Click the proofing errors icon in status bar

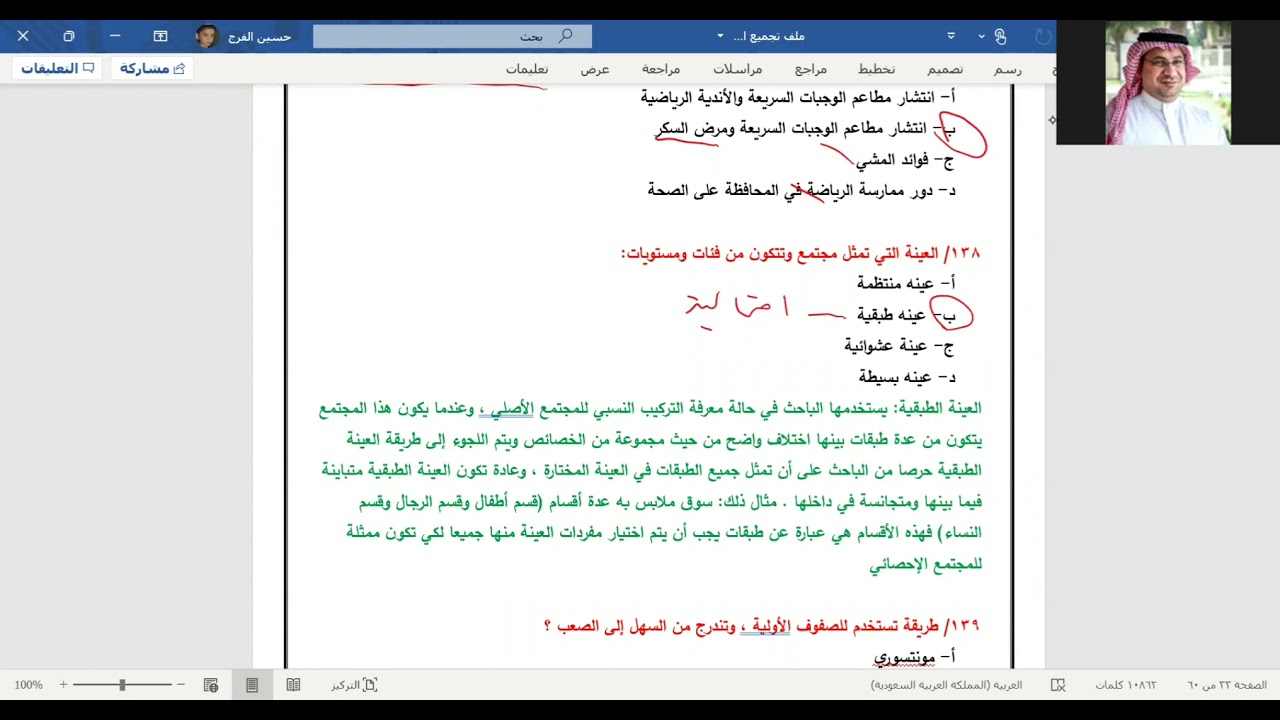coord(1058,685)
